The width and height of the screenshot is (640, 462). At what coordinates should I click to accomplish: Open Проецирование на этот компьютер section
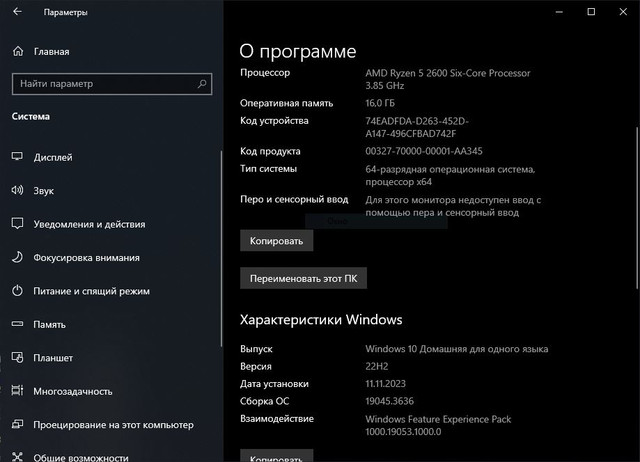(x=111, y=425)
